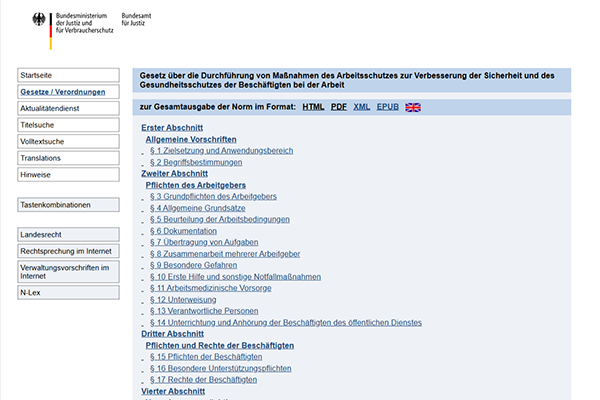Open the N-Lex sidebar link
600x400 pixels.
tap(33, 292)
